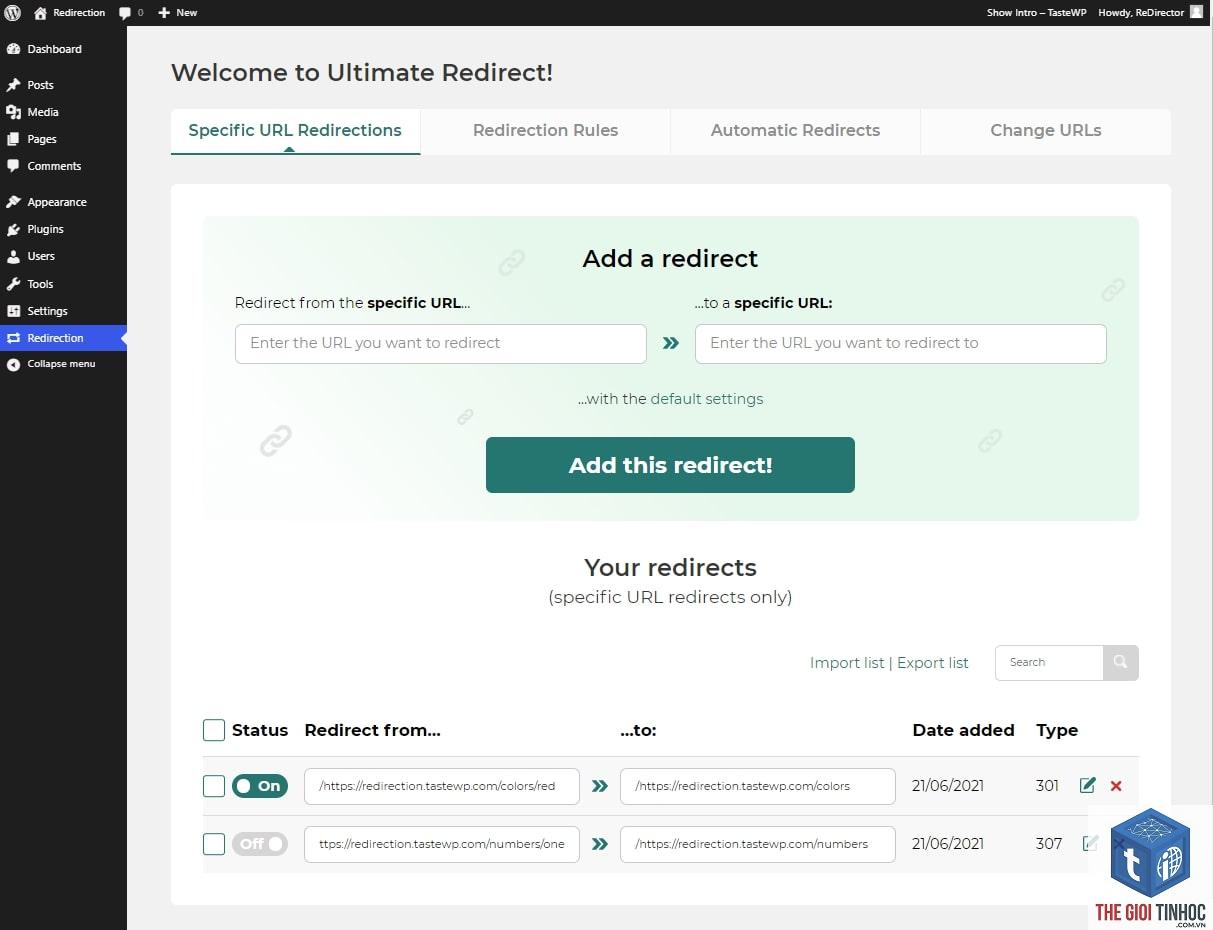
Task: Click the colors destination URL field
Action: pos(758,786)
